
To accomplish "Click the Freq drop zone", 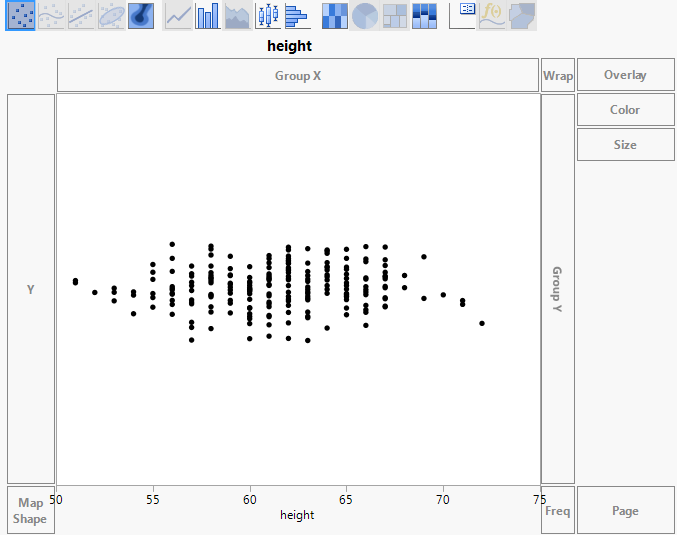I will (x=558, y=510).
